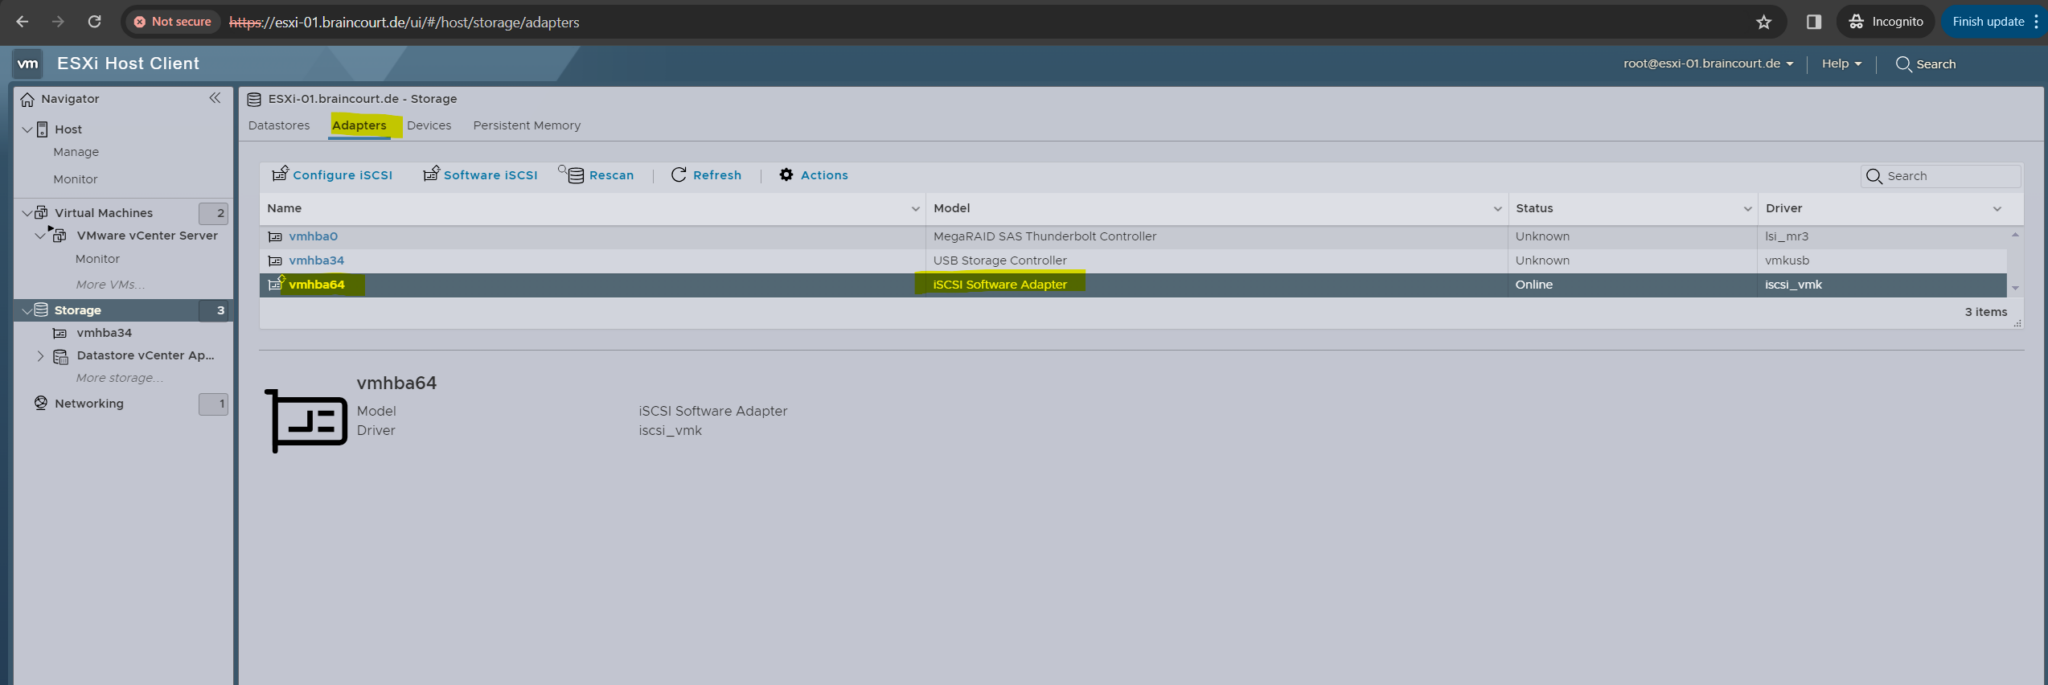Click the Storage icon in Navigator

click(x=41, y=310)
